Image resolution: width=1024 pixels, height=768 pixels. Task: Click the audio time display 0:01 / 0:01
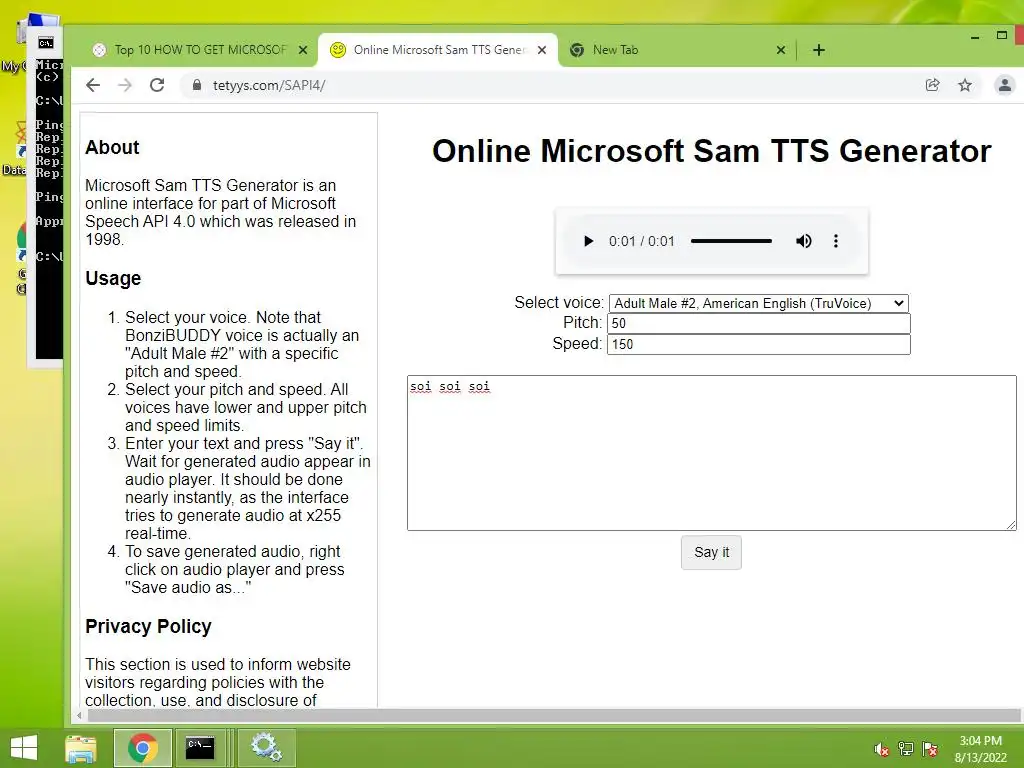tap(641, 242)
